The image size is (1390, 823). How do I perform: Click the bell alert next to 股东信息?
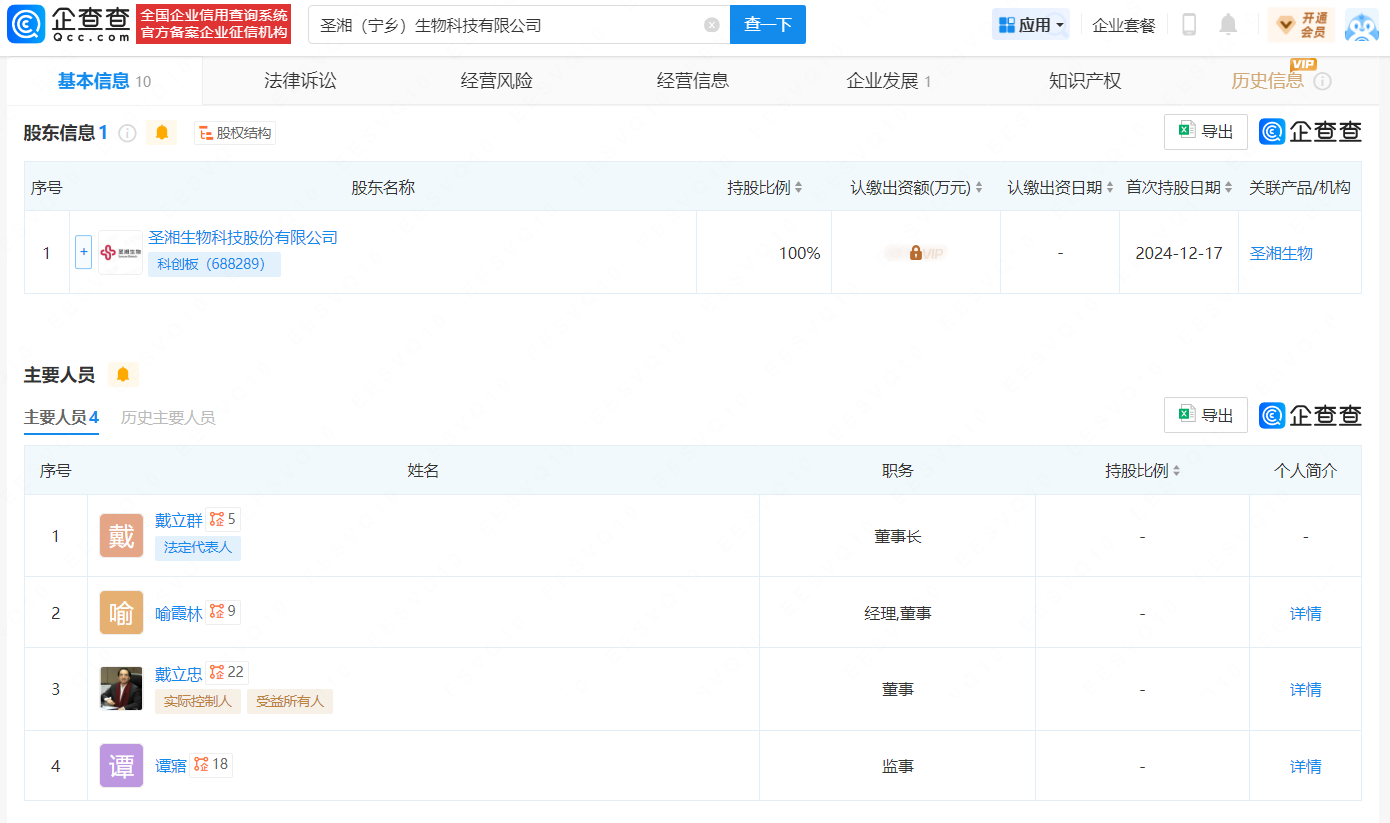point(162,133)
